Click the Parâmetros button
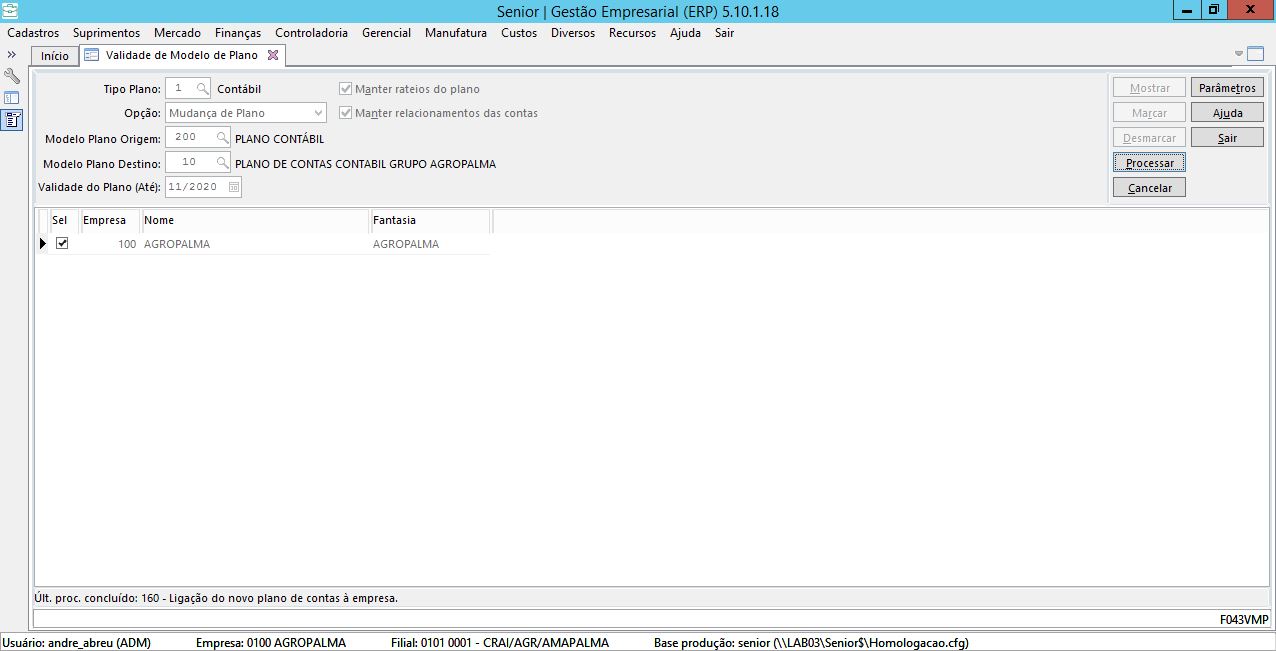 [1227, 88]
